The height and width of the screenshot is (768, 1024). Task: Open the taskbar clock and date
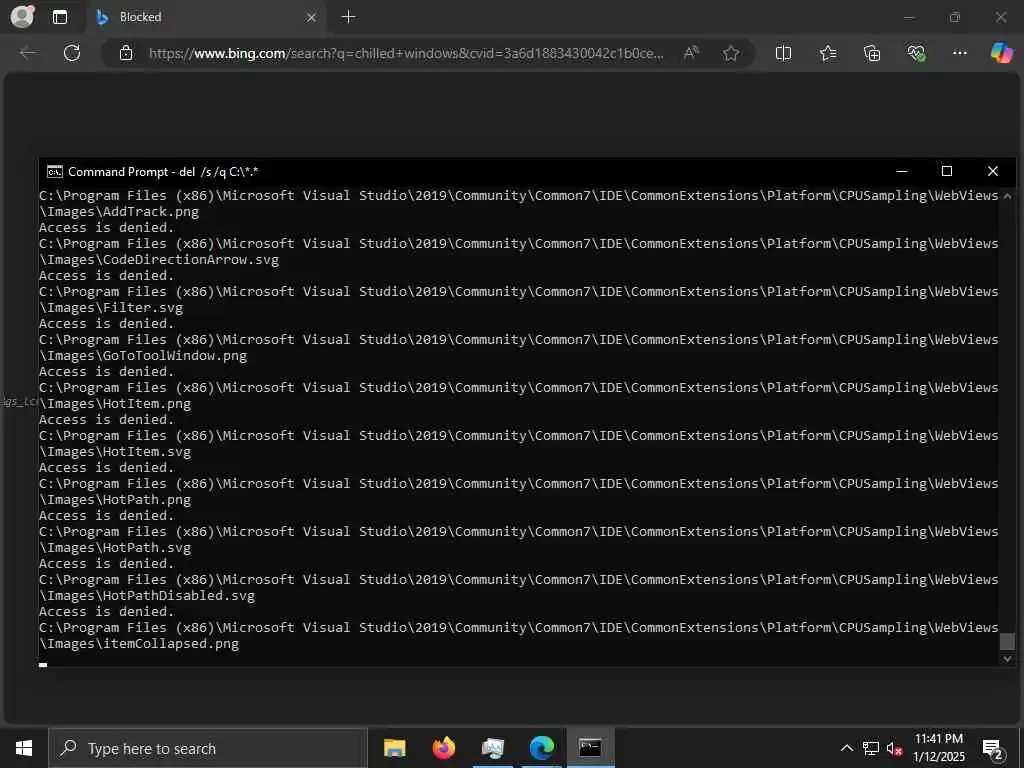click(x=938, y=748)
